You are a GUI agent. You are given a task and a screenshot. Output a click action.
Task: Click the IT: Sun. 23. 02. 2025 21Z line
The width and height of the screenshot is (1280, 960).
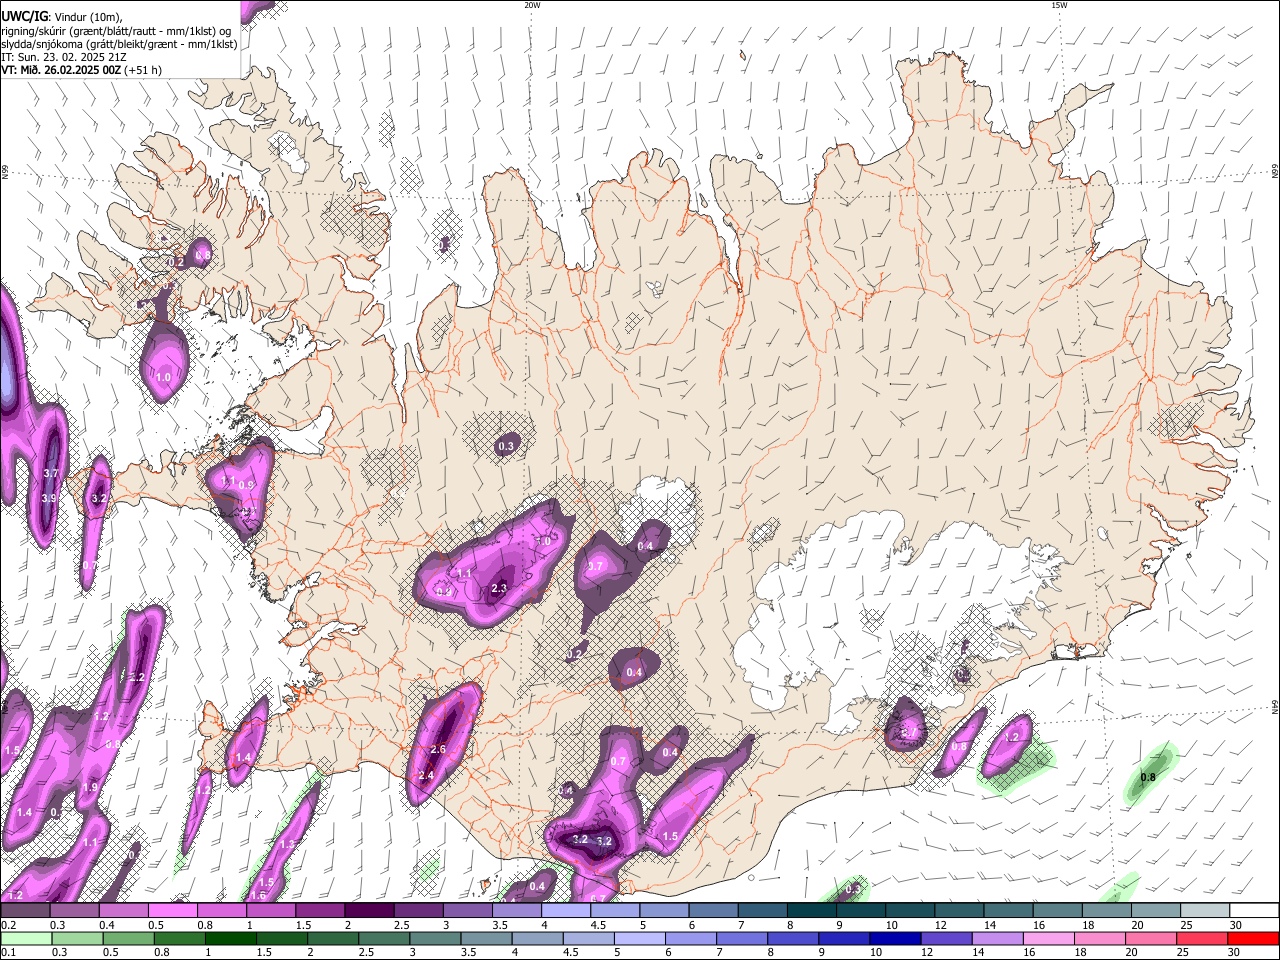coord(63,57)
